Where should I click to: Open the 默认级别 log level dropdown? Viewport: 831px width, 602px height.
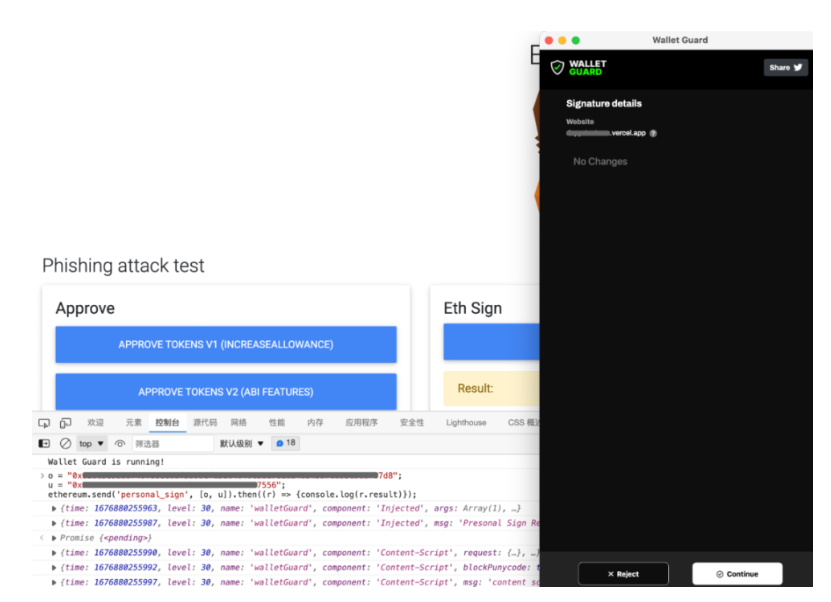pyautogui.click(x=242, y=444)
